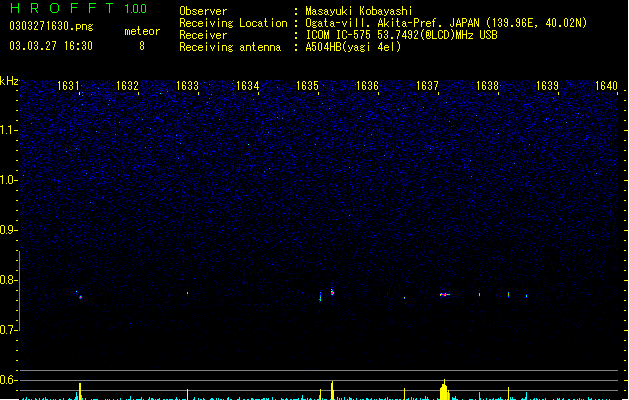Click the meteor echo blob near 1631
This screenshot has height=400, width=629.
click(x=80, y=297)
